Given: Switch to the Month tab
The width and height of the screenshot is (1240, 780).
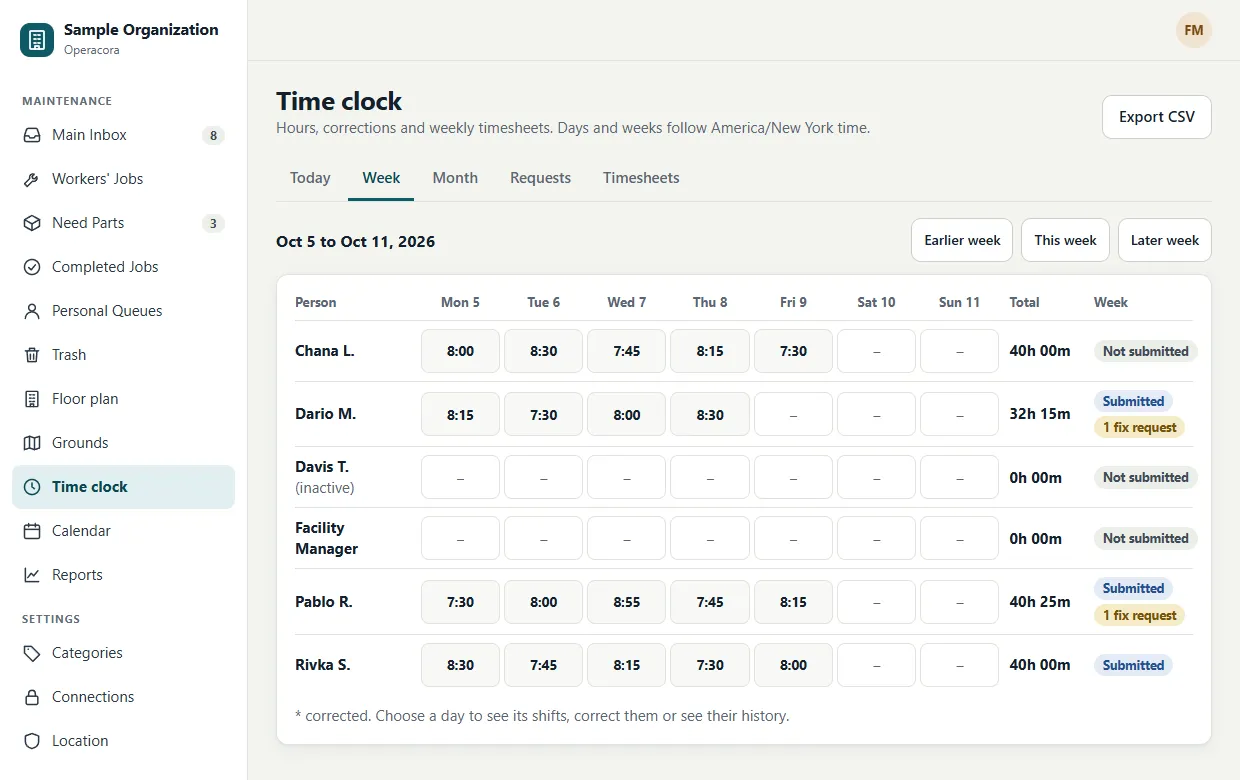Looking at the screenshot, I should [x=455, y=178].
